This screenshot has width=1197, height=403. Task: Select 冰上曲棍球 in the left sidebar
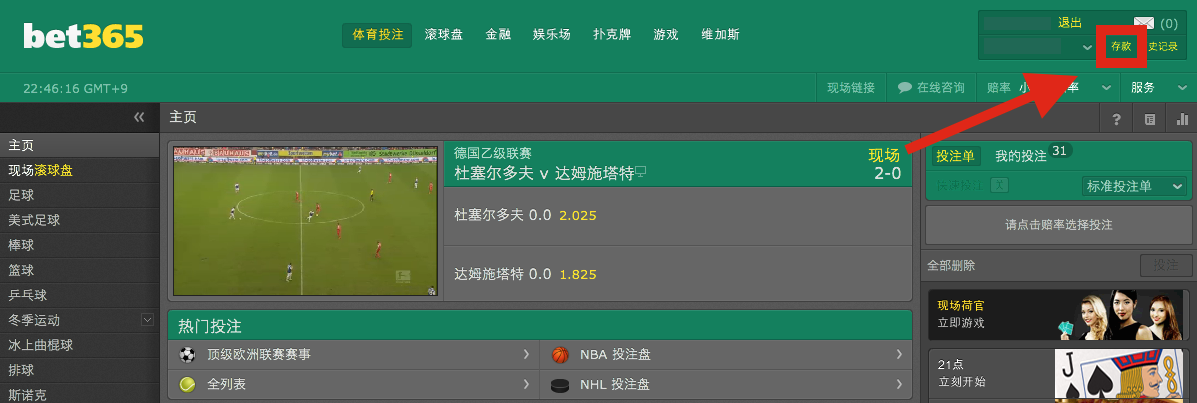(x=79, y=345)
